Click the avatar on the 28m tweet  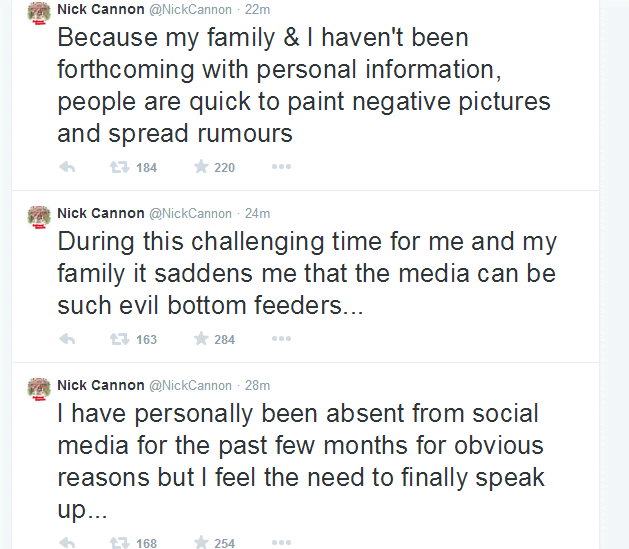(x=39, y=390)
